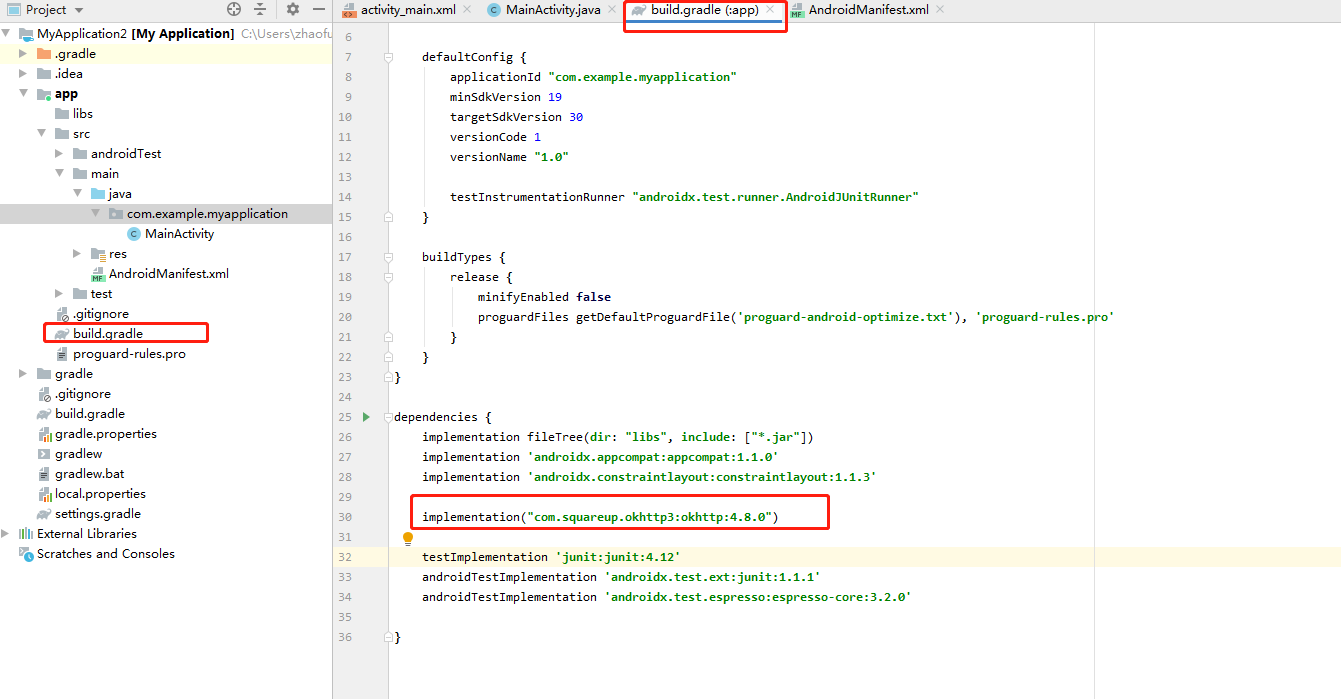
Task: Click the icon beside Scratches and Consoles
Action: 26,554
